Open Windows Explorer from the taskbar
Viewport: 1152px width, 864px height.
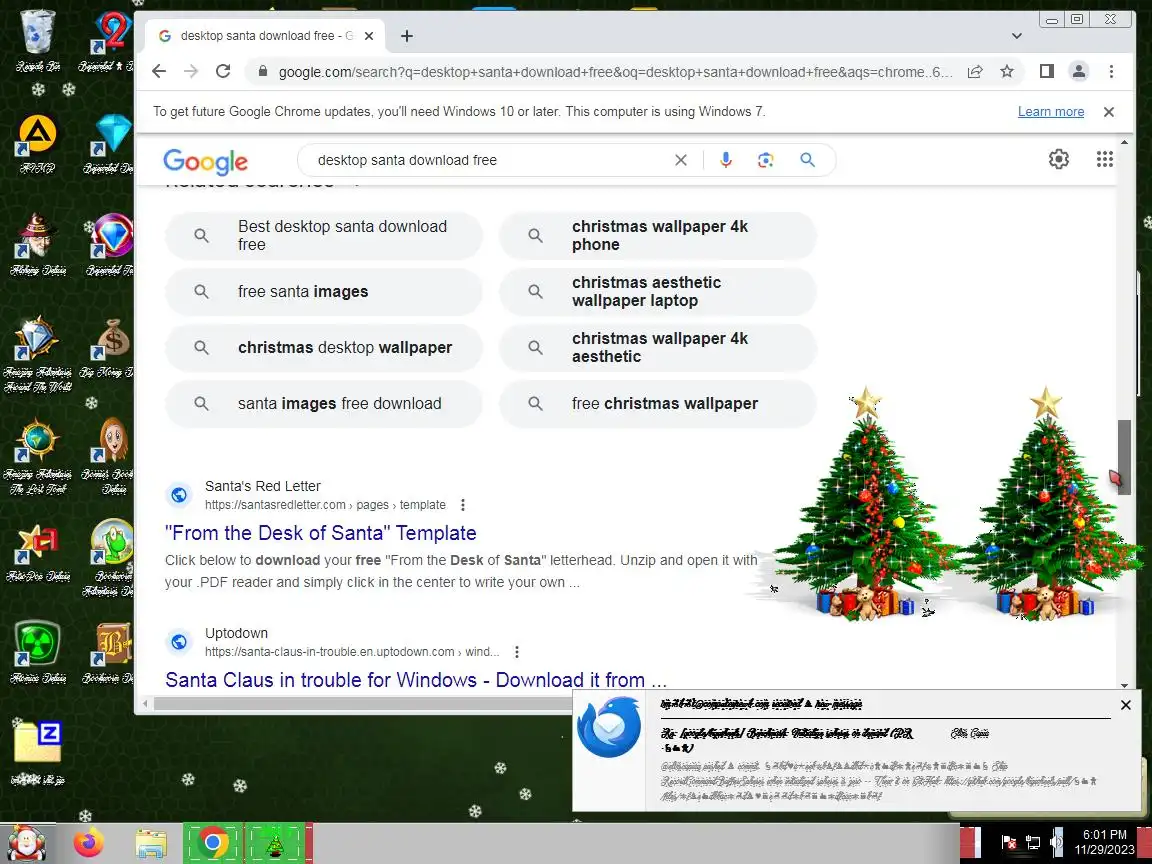(x=151, y=843)
